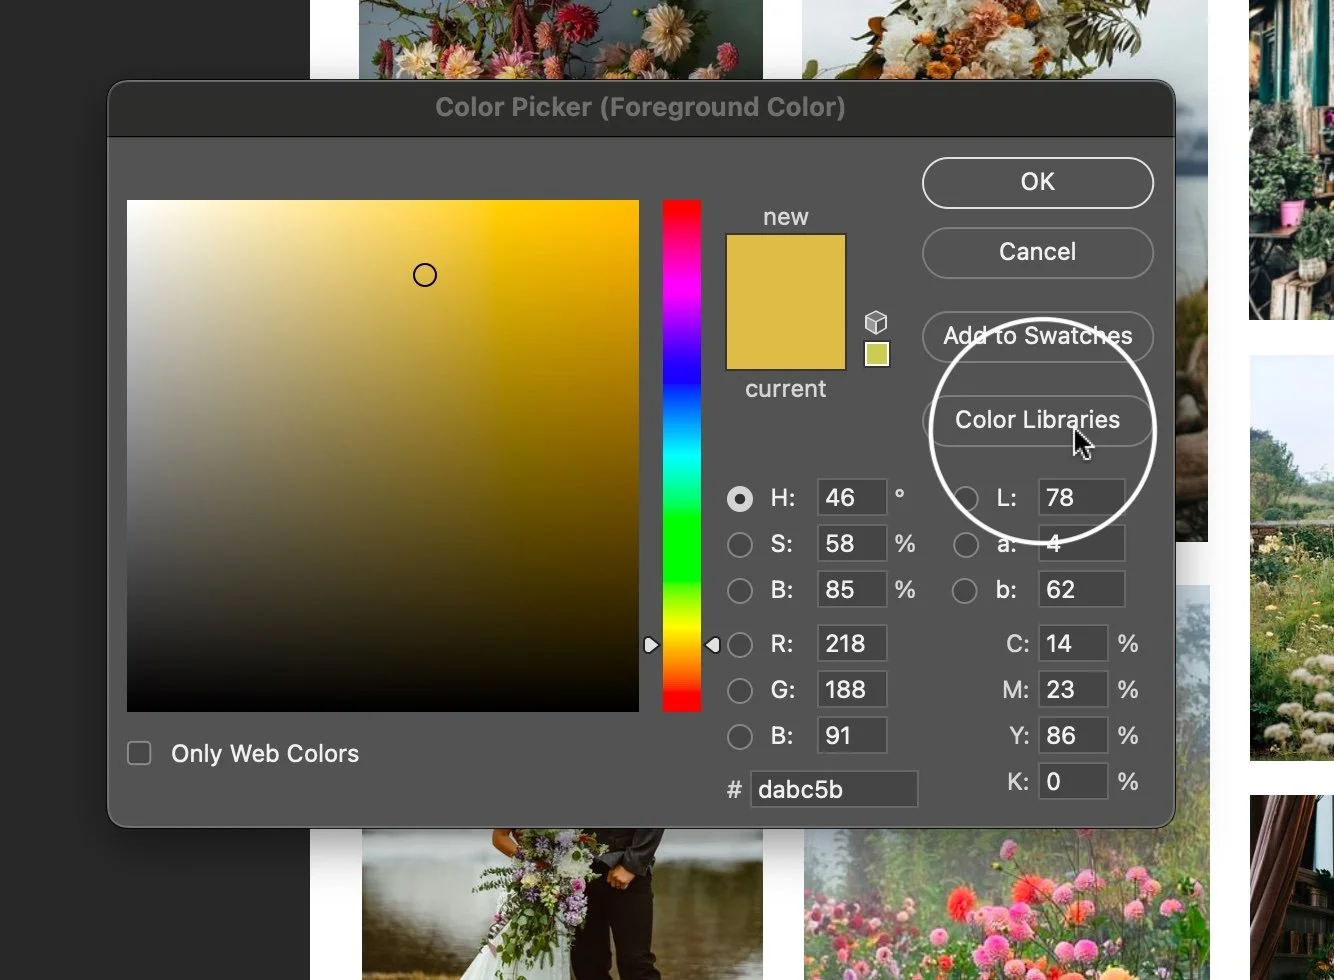Click the hex field dabc5b
The height and width of the screenshot is (980, 1334).
[834, 789]
